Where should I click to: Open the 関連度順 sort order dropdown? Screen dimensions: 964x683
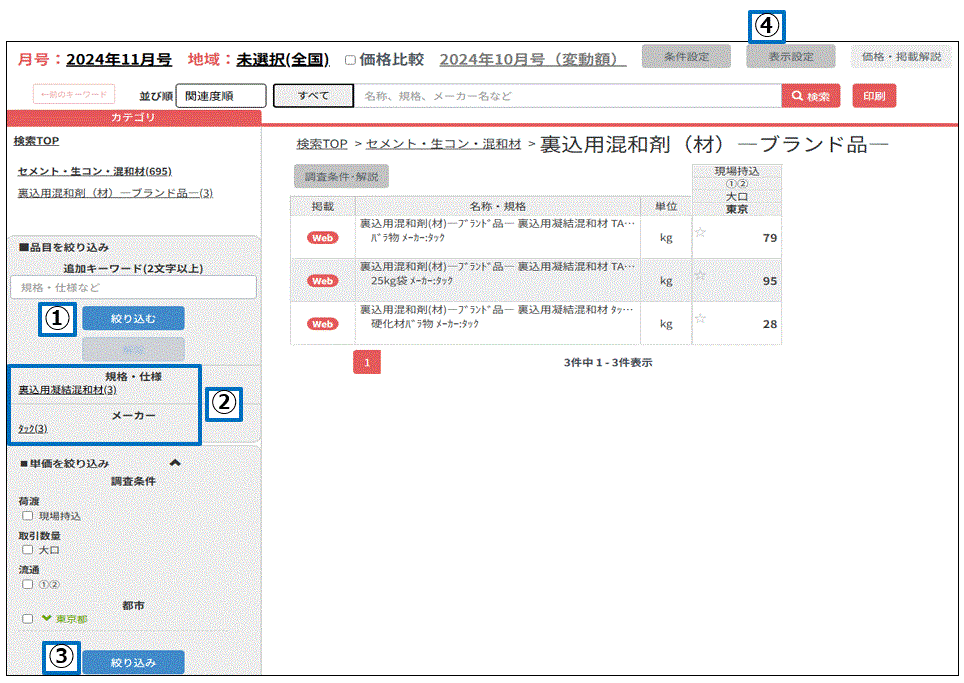220,95
